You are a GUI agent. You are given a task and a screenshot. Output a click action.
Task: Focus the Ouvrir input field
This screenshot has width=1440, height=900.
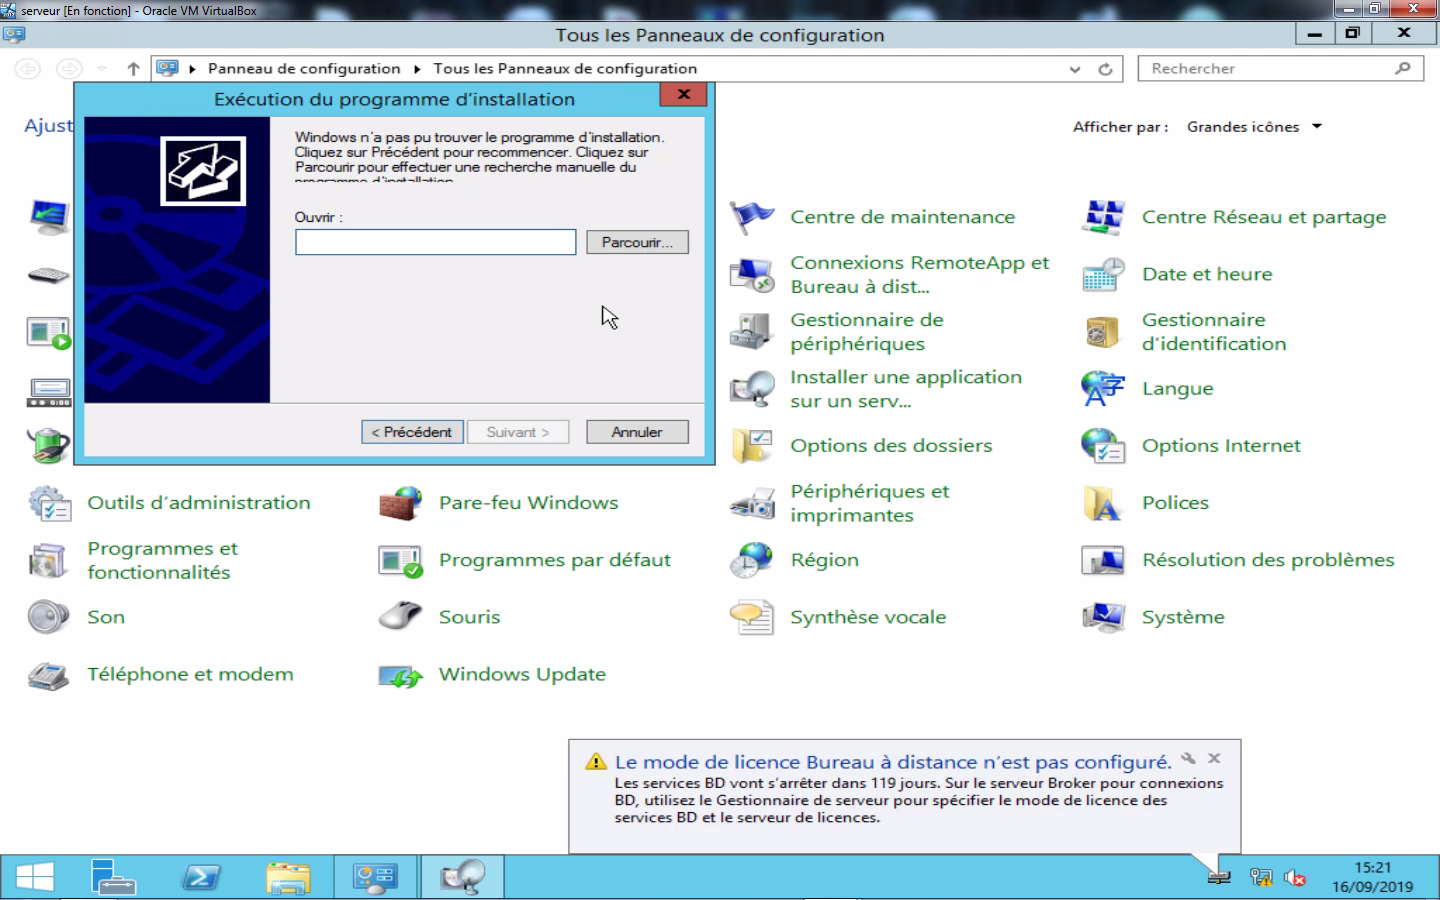coord(435,242)
